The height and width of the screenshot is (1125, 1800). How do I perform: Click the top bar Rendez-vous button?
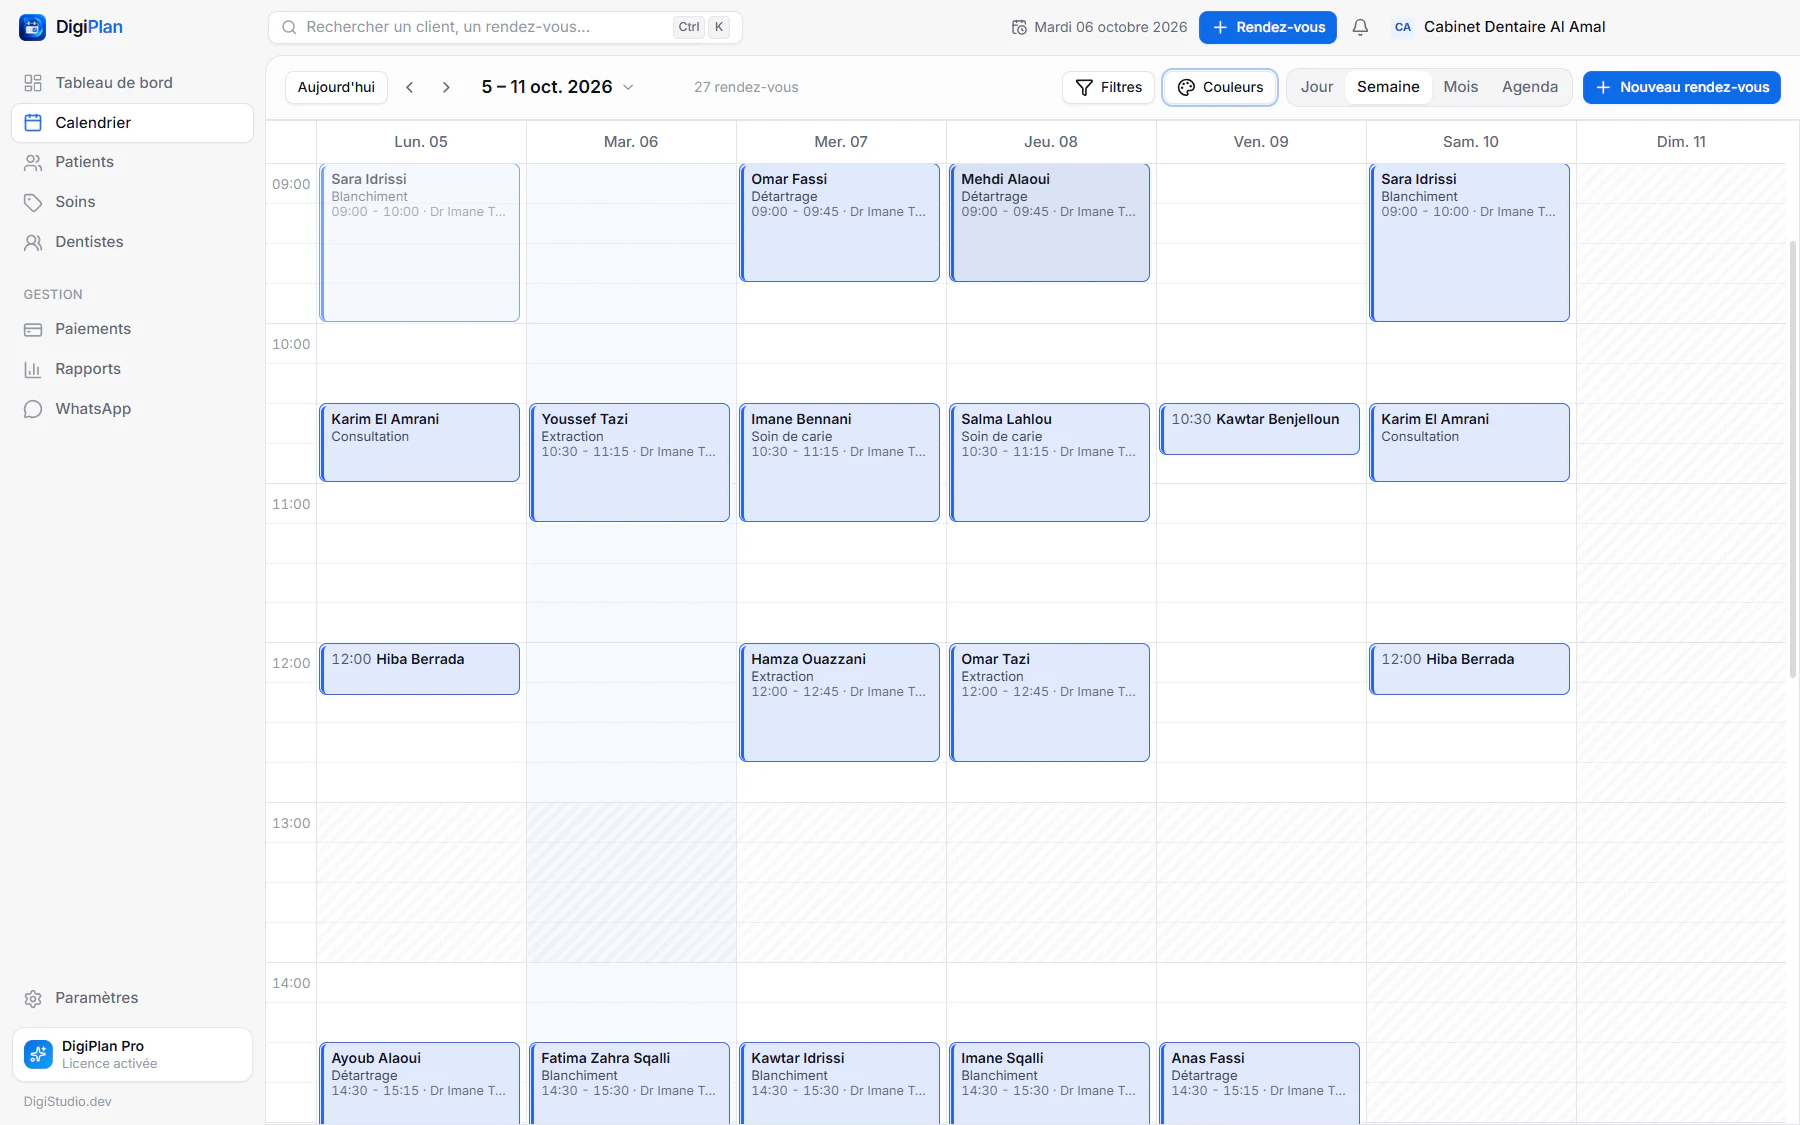coord(1268,27)
